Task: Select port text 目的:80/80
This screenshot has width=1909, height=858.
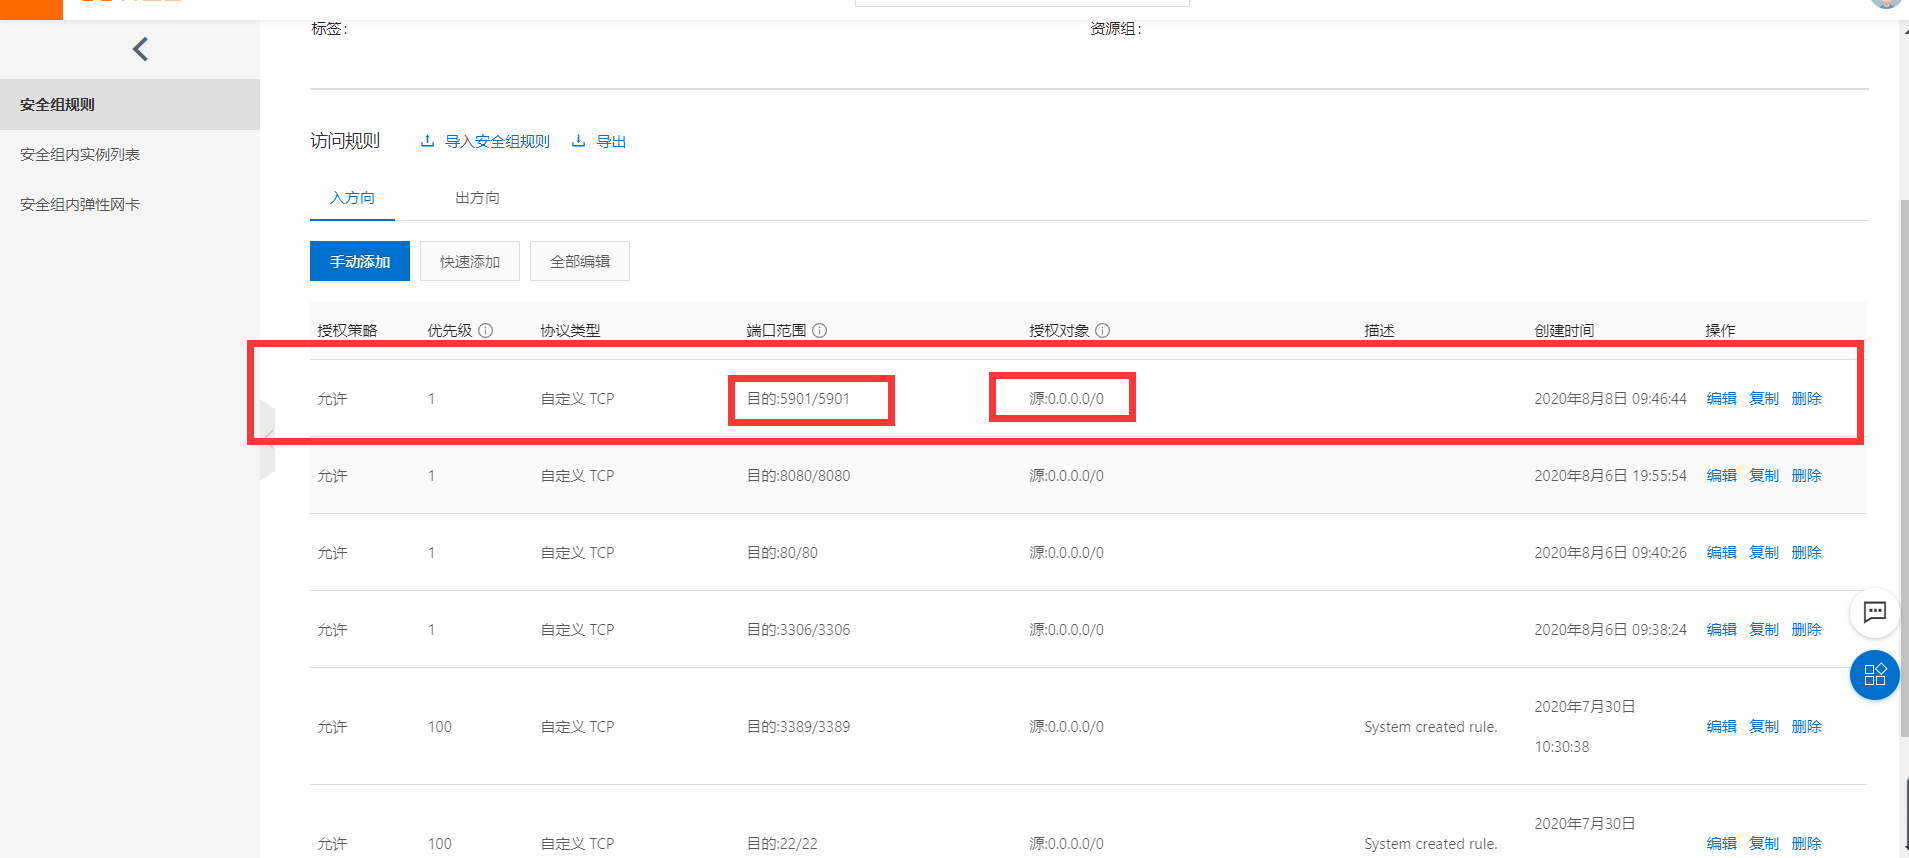Action: [x=782, y=553]
